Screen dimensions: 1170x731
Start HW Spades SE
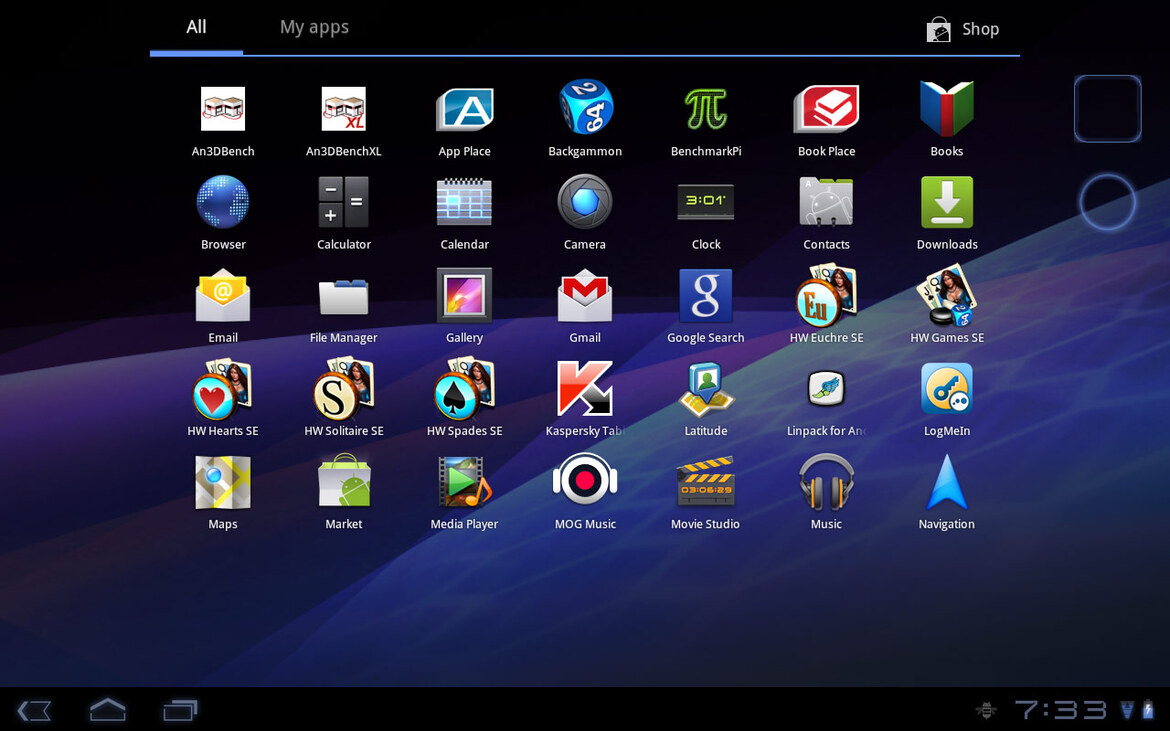(464, 389)
